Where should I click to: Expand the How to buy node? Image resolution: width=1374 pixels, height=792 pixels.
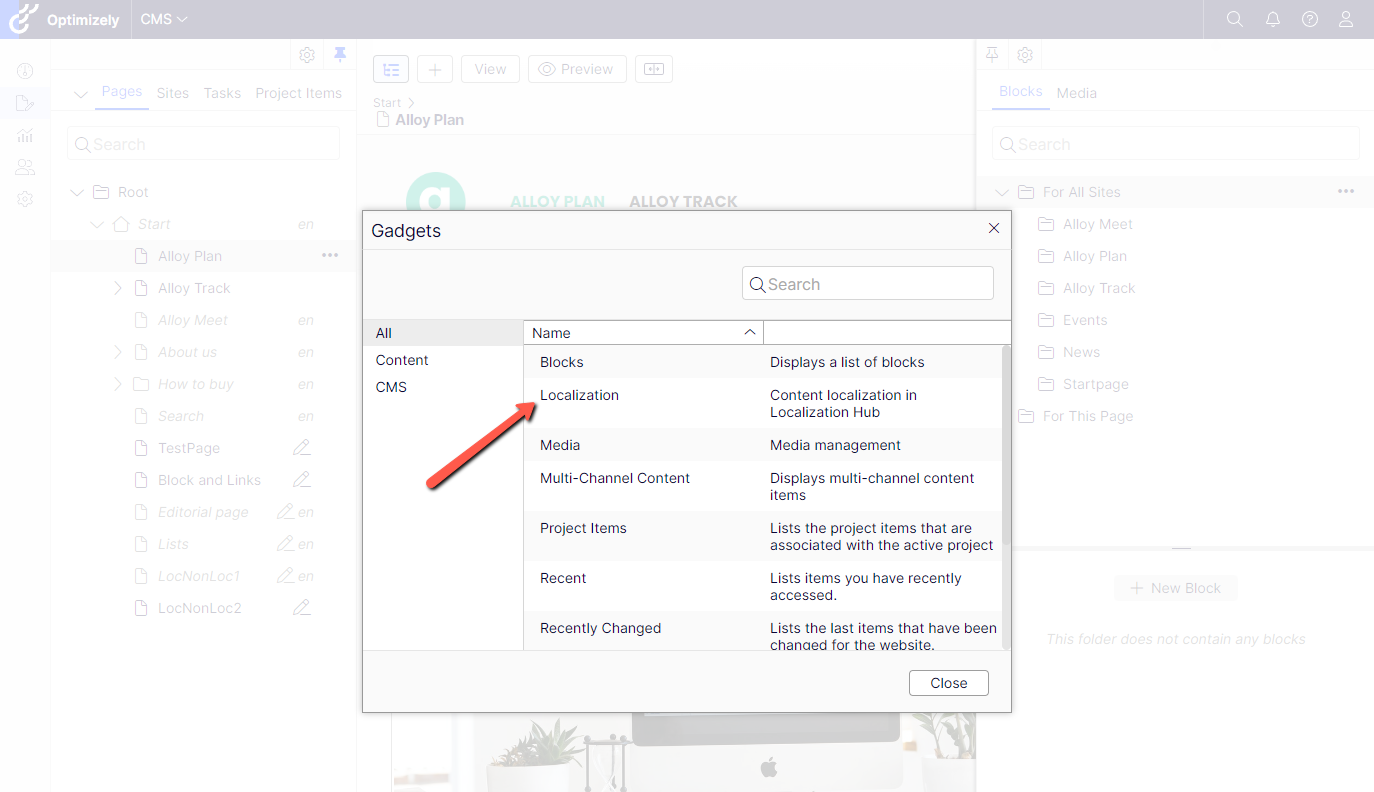[x=117, y=384]
